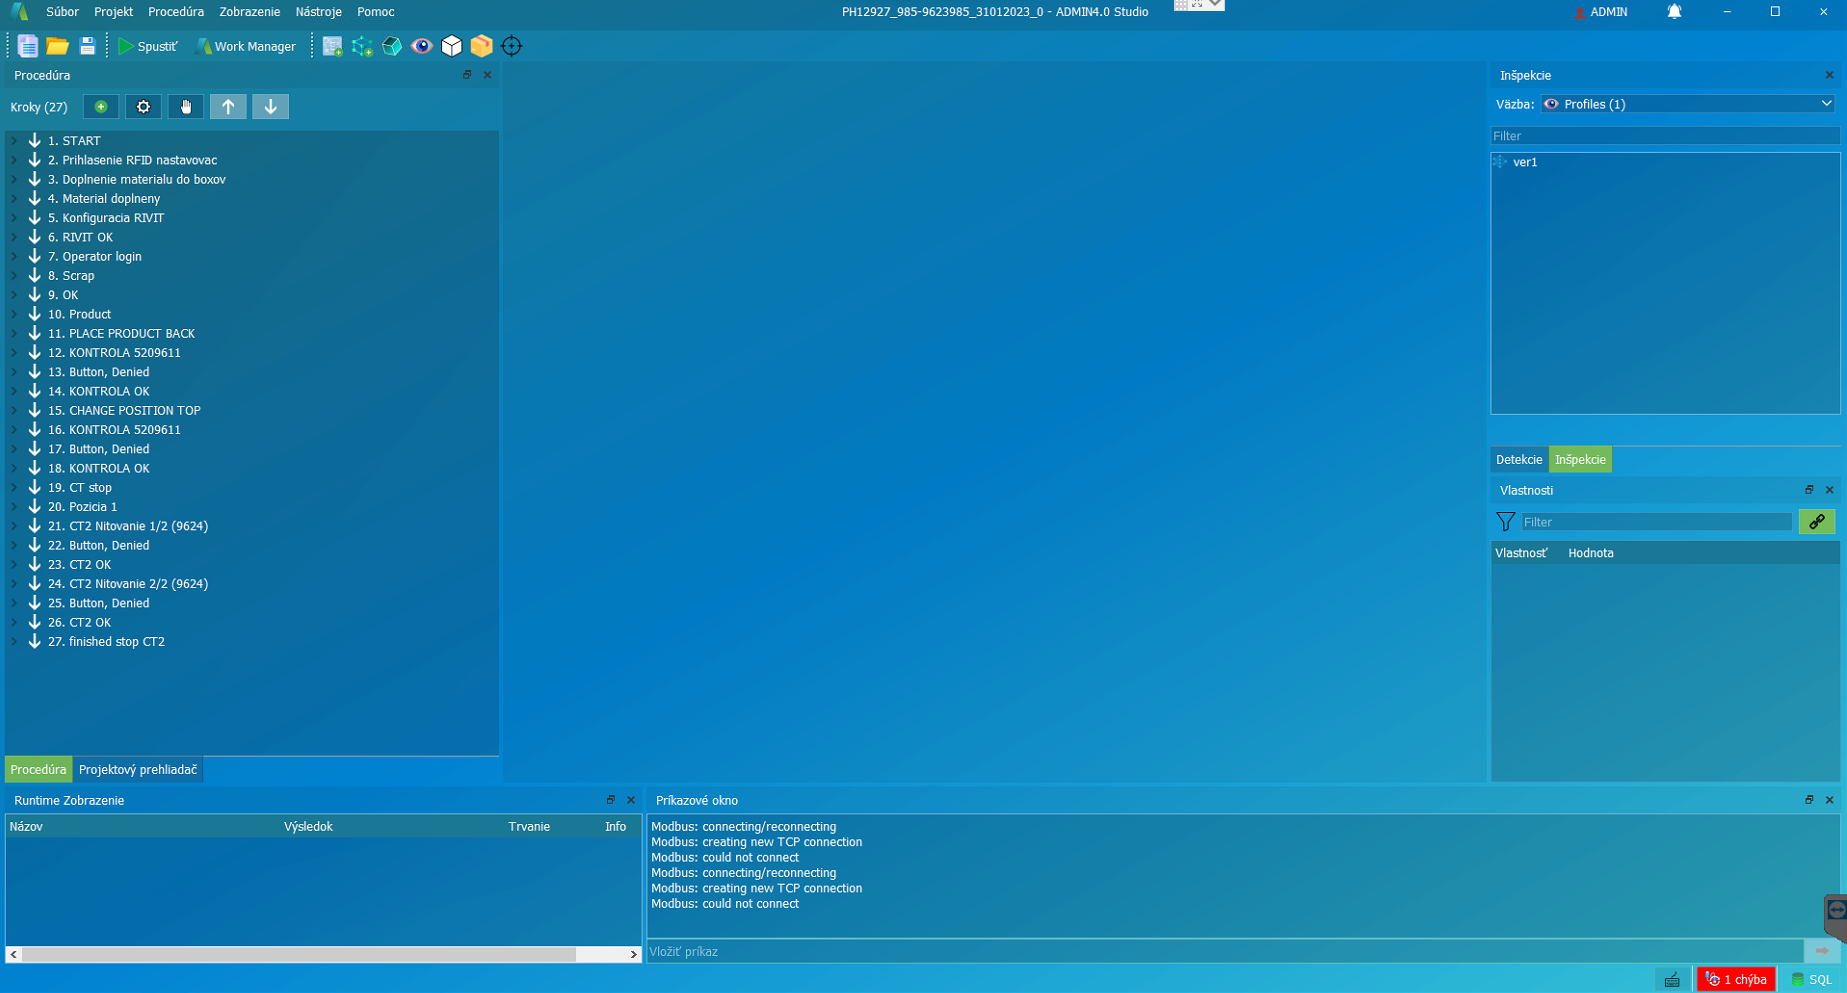Click the Inšpekcie filter field
The height and width of the screenshot is (993, 1847).
(x=1664, y=136)
